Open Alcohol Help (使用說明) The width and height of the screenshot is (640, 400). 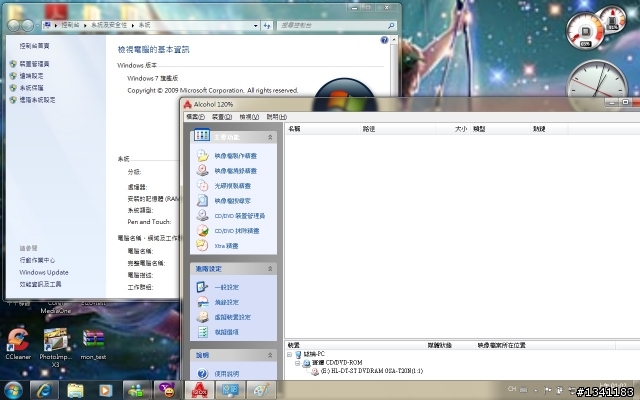coord(227,373)
